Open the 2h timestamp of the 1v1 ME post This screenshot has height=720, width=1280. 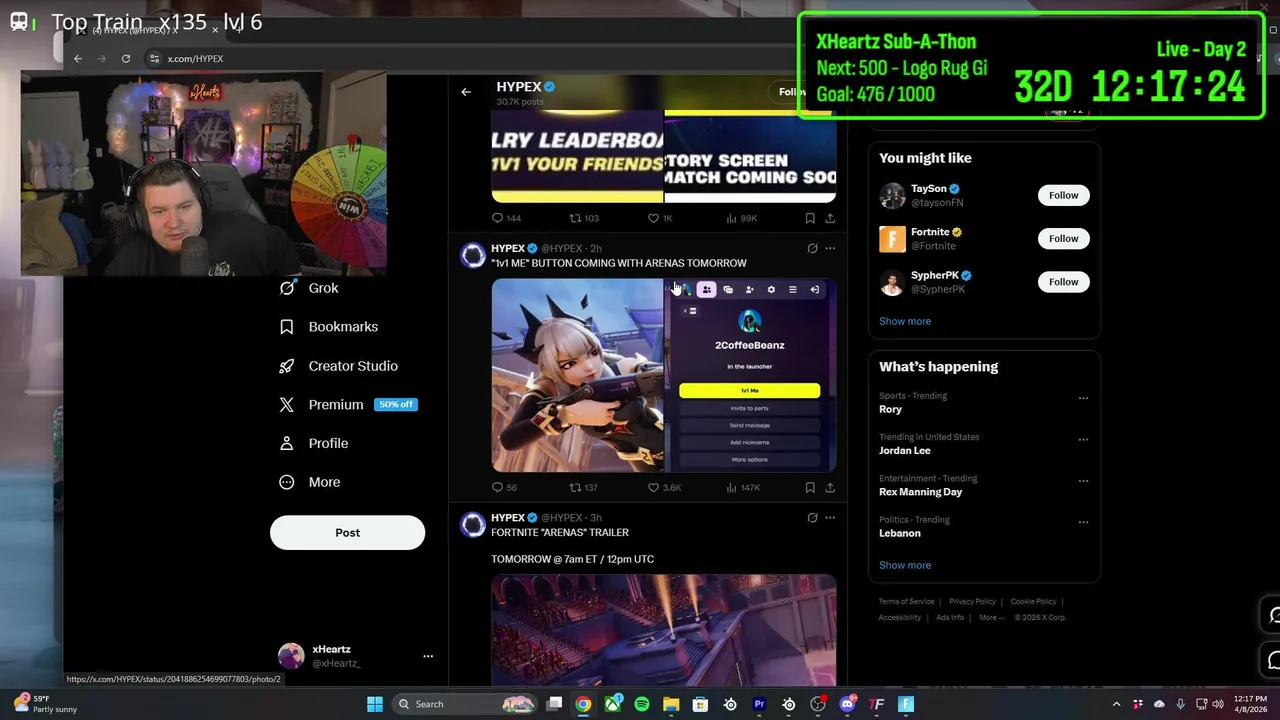pyautogui.click(x=596, y=248)
